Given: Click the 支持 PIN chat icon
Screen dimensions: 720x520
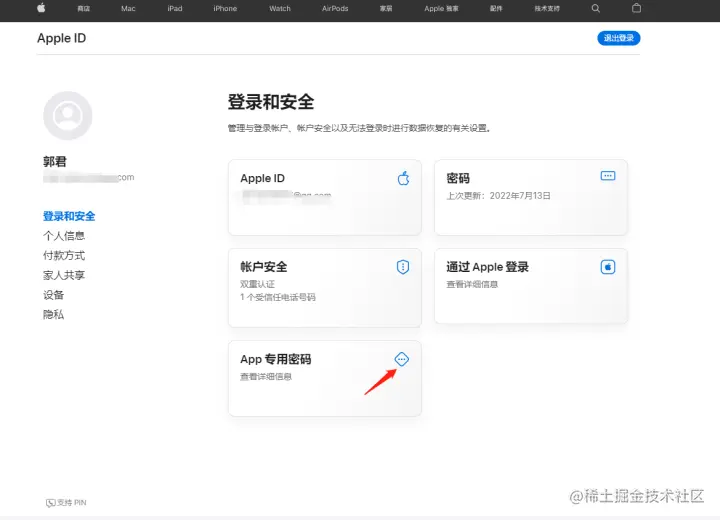Looking at the screenshot, I should coord(51,503).
